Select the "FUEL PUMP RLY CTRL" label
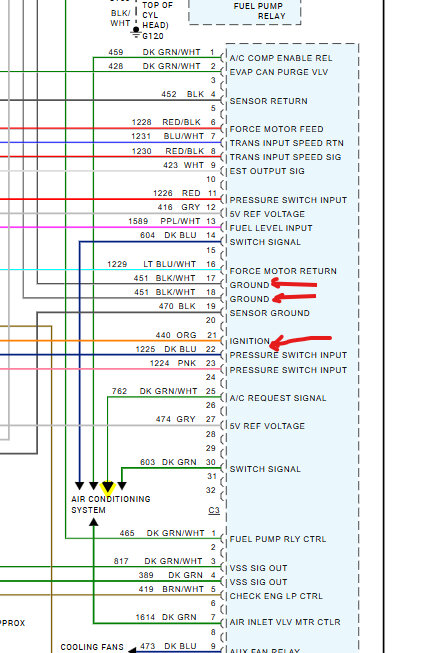 point(278,539)
